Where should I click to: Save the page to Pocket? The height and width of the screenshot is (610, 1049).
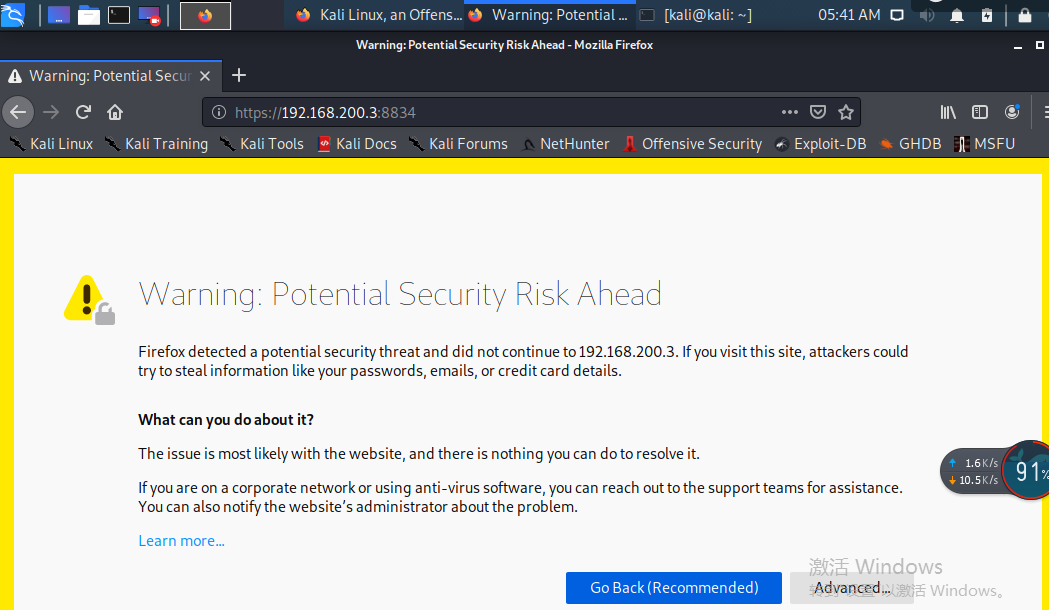(x=818, y=112)
